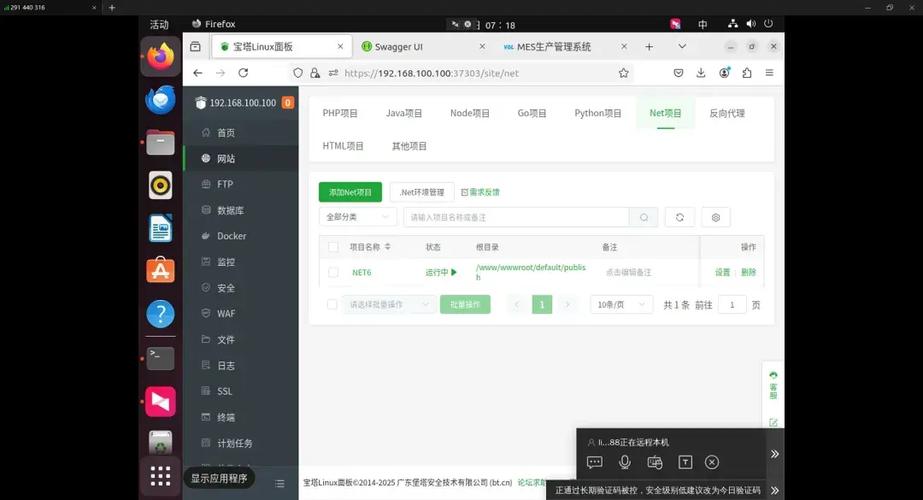Click 删除 for NET6 project

point(748,272)
